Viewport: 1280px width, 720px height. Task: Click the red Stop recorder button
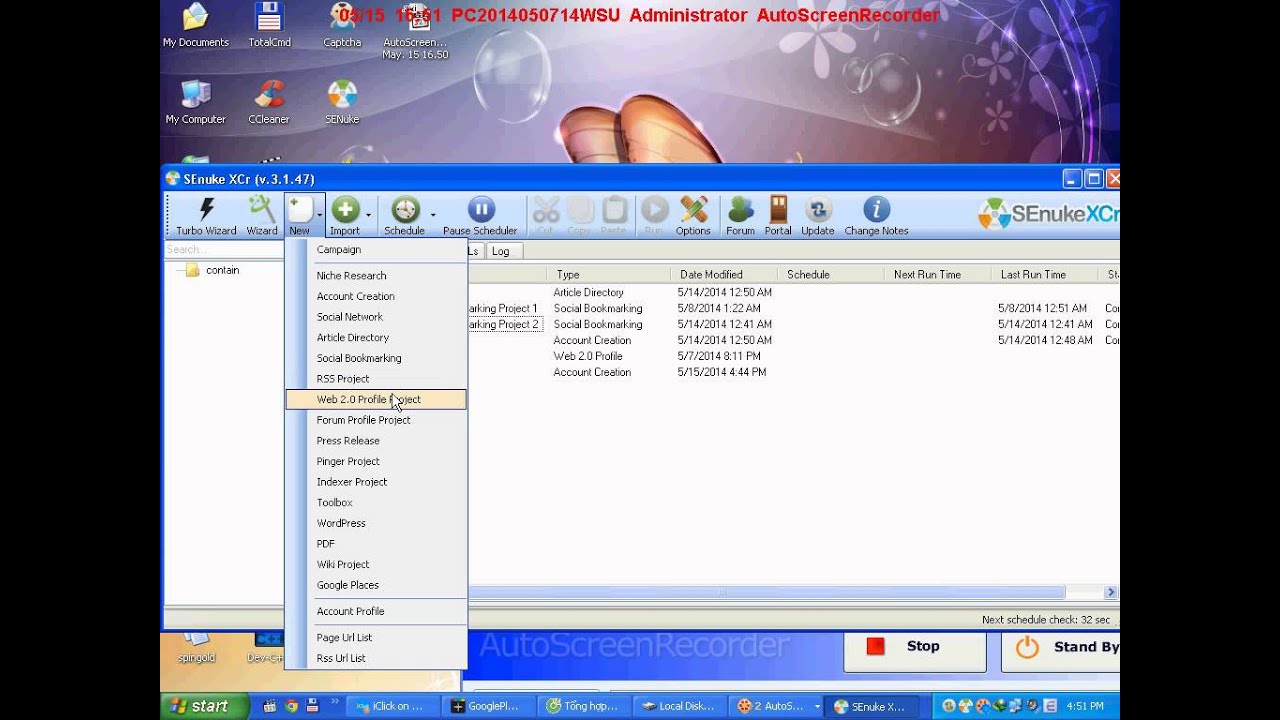(x=914, y=647)
